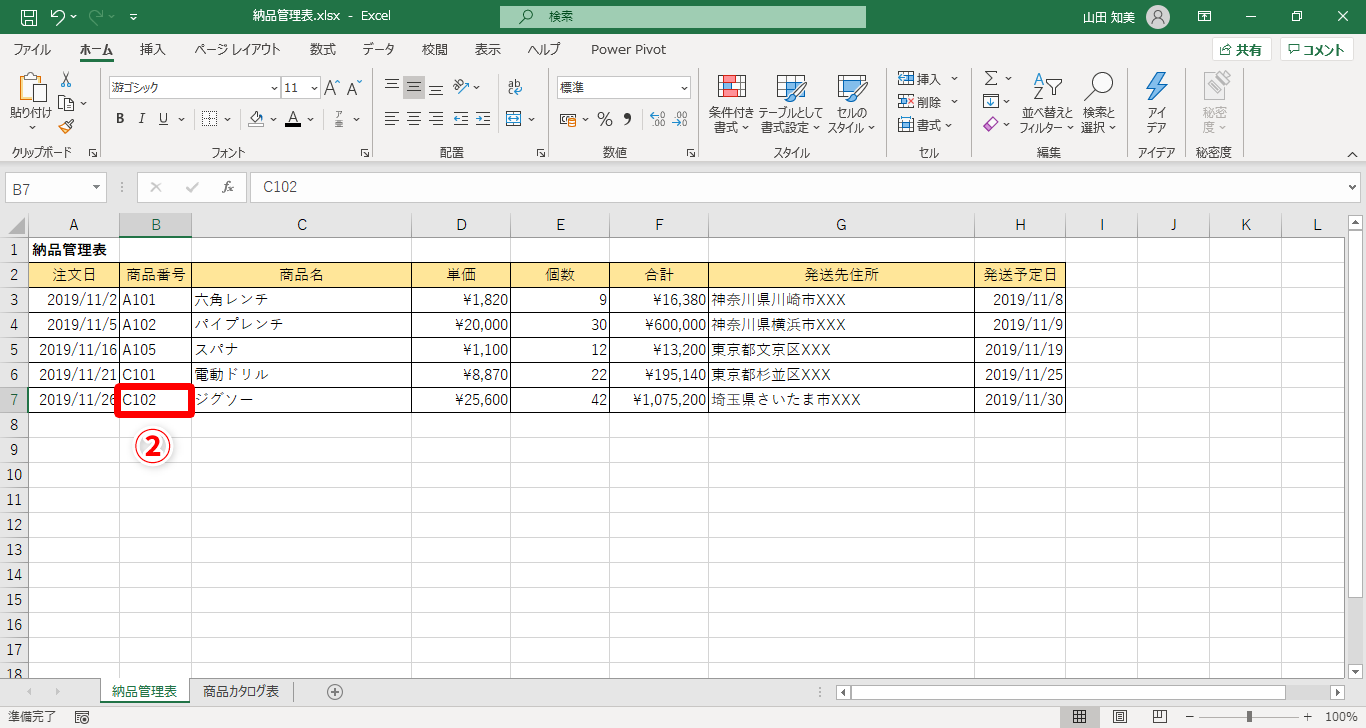1366x728 pixels.
Task: Expand the formula bar with the chevron
Action: pyautogui.click(x=1353, y=187)
